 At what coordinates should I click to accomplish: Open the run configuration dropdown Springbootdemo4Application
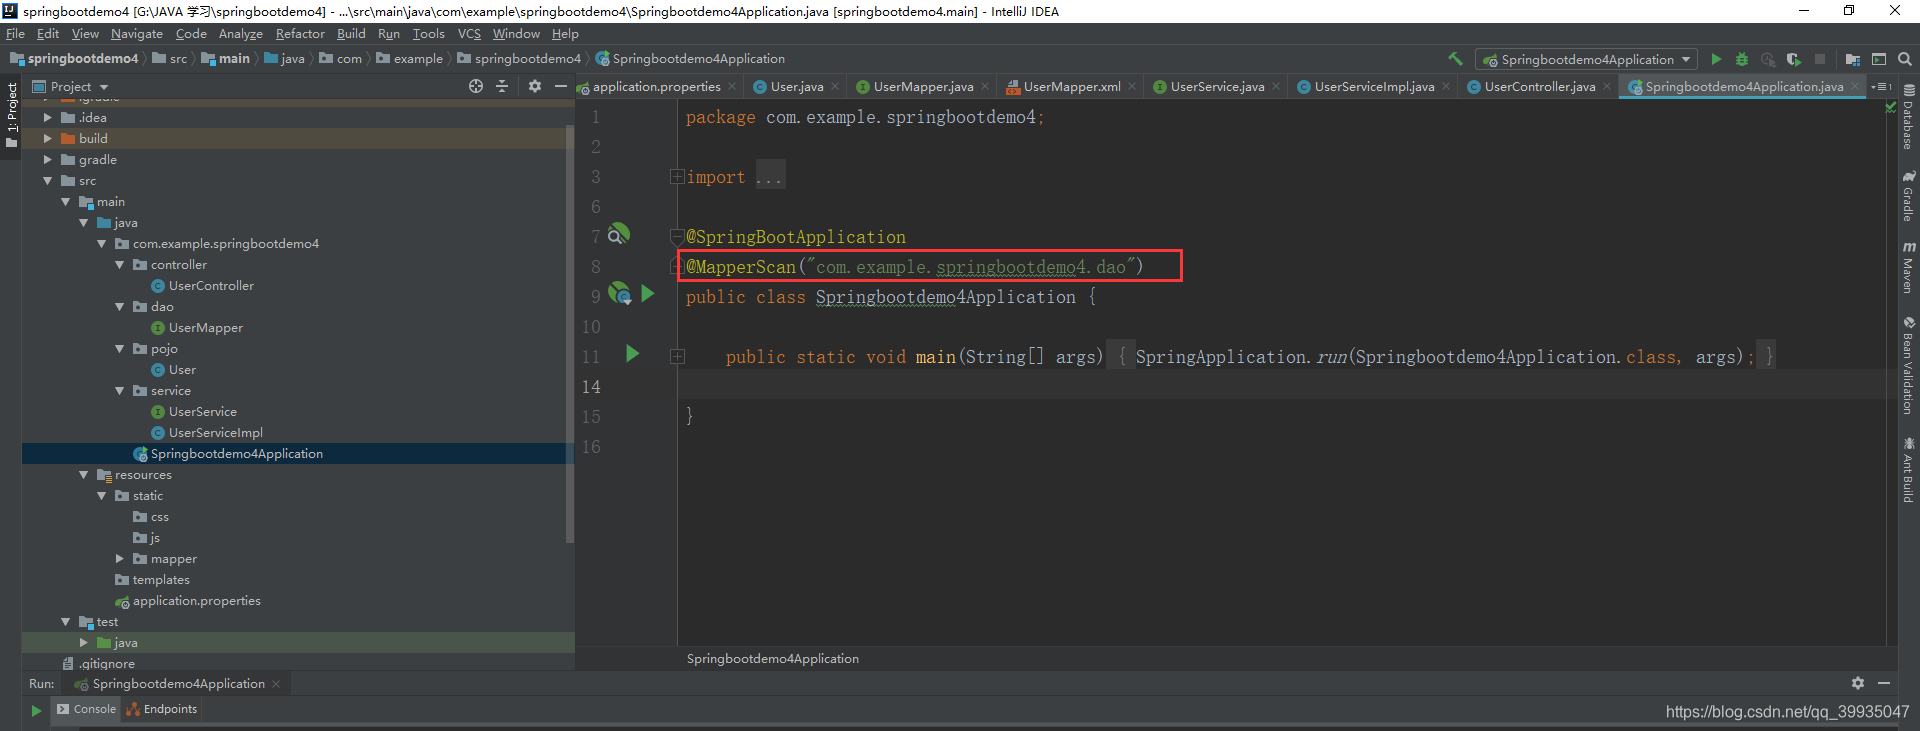pyautogui.click(x=1586, y=59)
